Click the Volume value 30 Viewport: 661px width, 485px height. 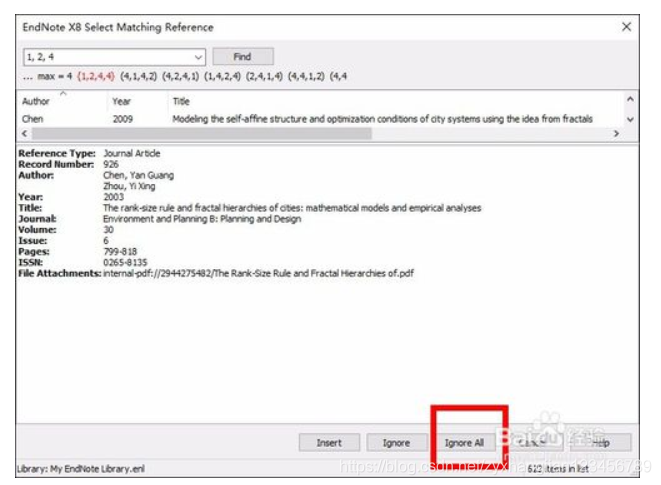108,230
